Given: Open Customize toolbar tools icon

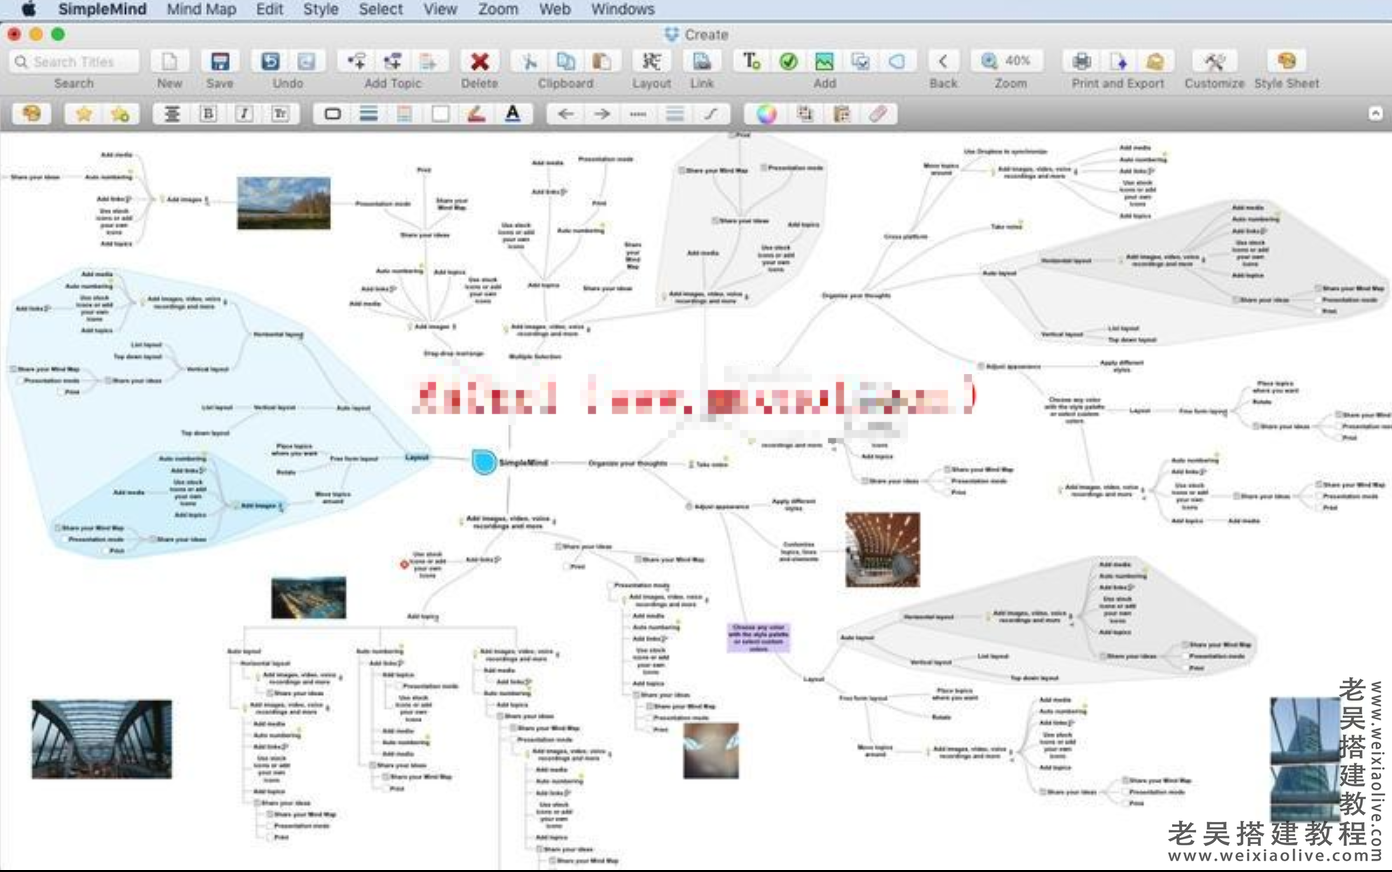Looking at the screenshot, I should pos(1215,61).
